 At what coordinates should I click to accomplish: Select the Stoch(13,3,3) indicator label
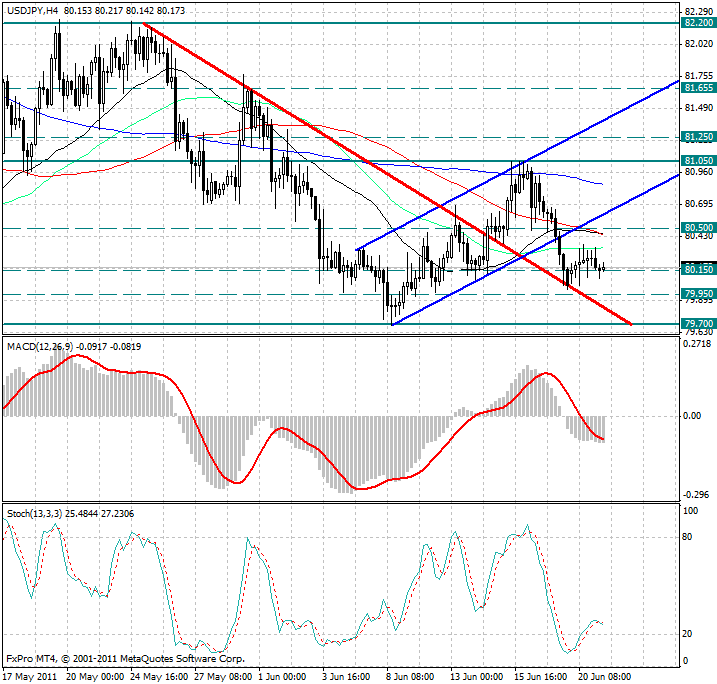point(32,513)
